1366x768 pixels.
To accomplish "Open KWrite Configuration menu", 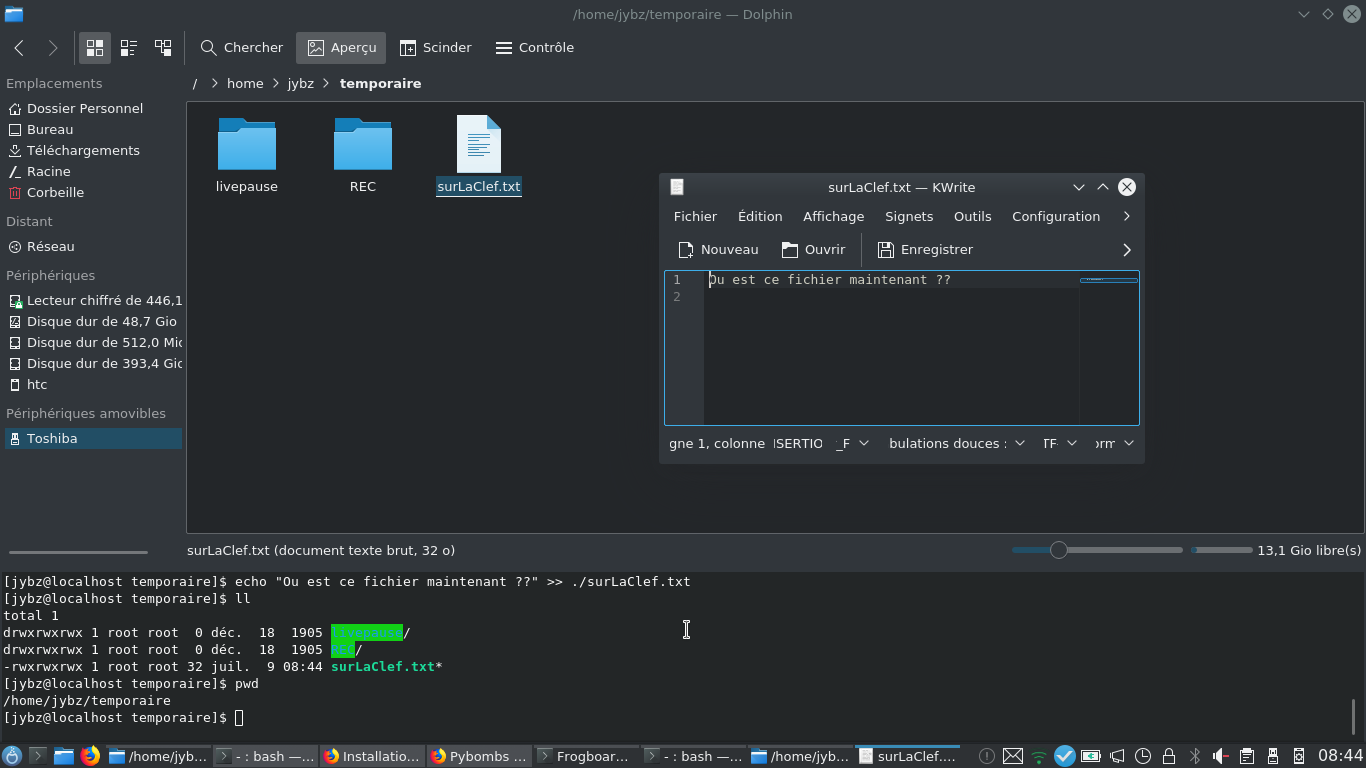I will point(1056,216).
